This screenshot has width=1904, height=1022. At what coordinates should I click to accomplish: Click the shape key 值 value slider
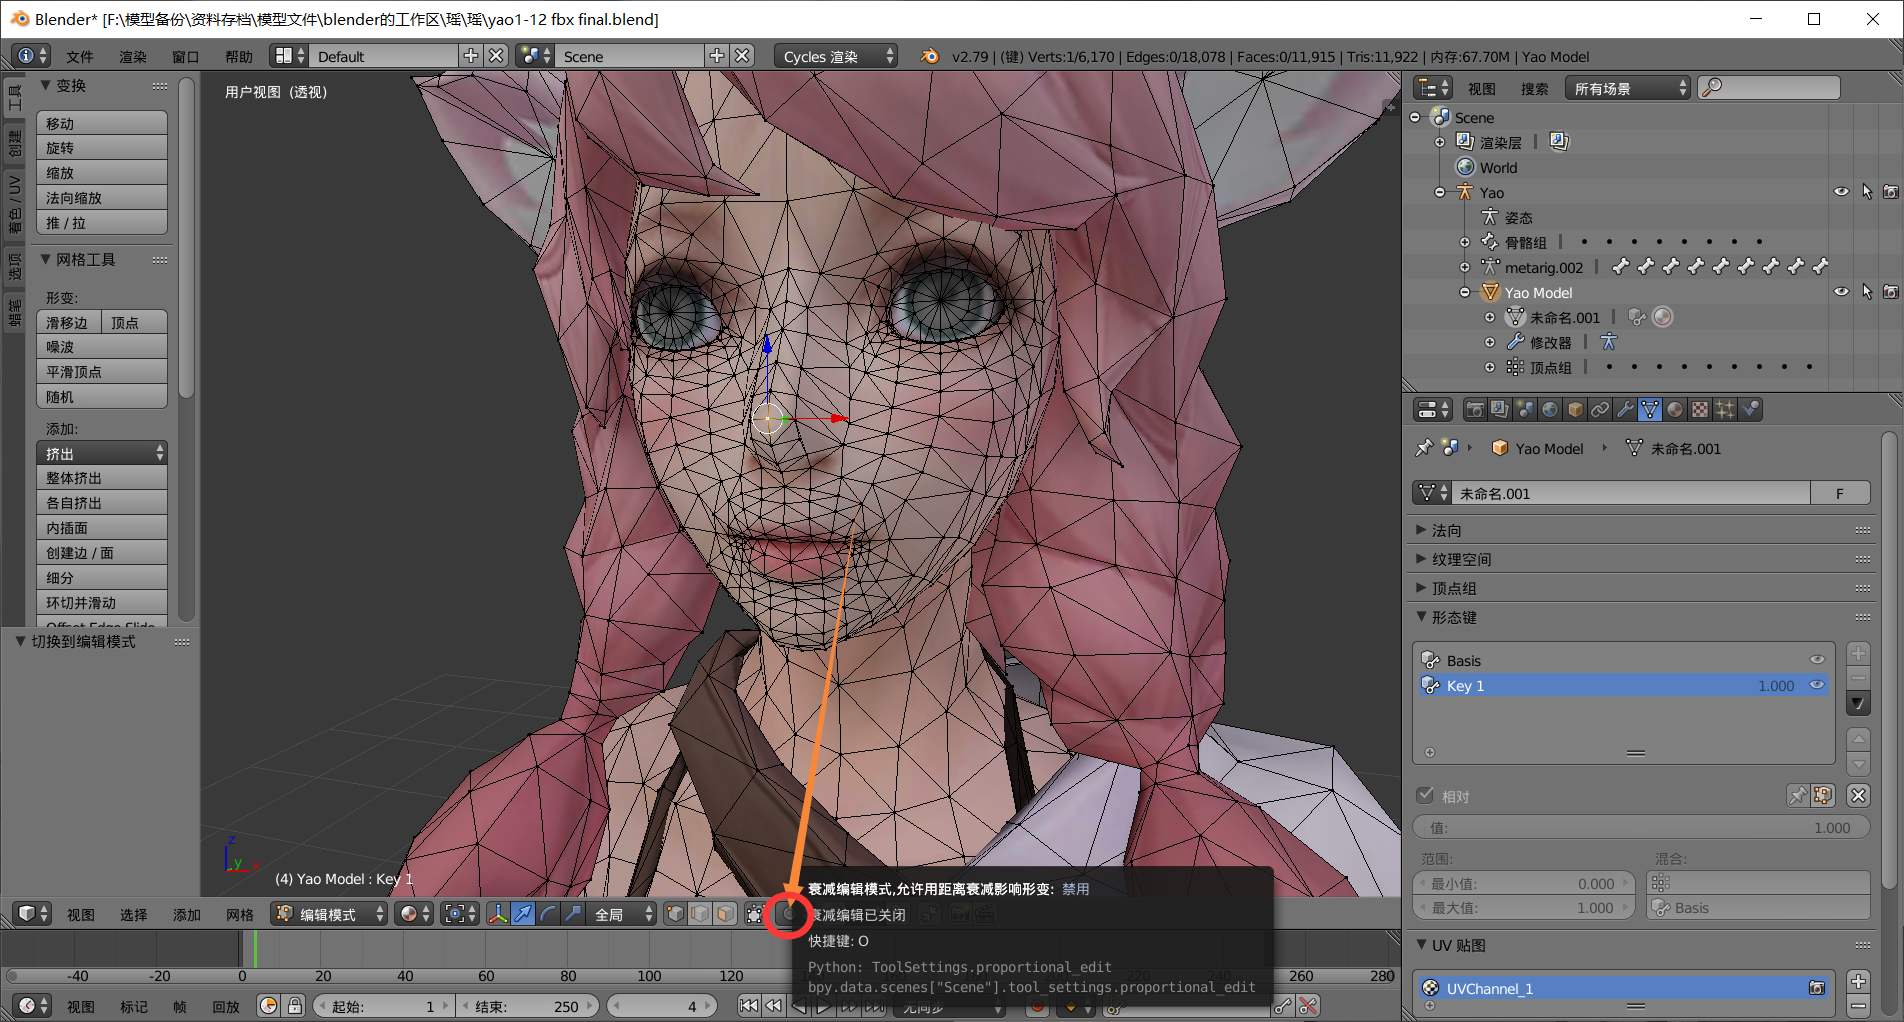click(x=1641, y=828)
